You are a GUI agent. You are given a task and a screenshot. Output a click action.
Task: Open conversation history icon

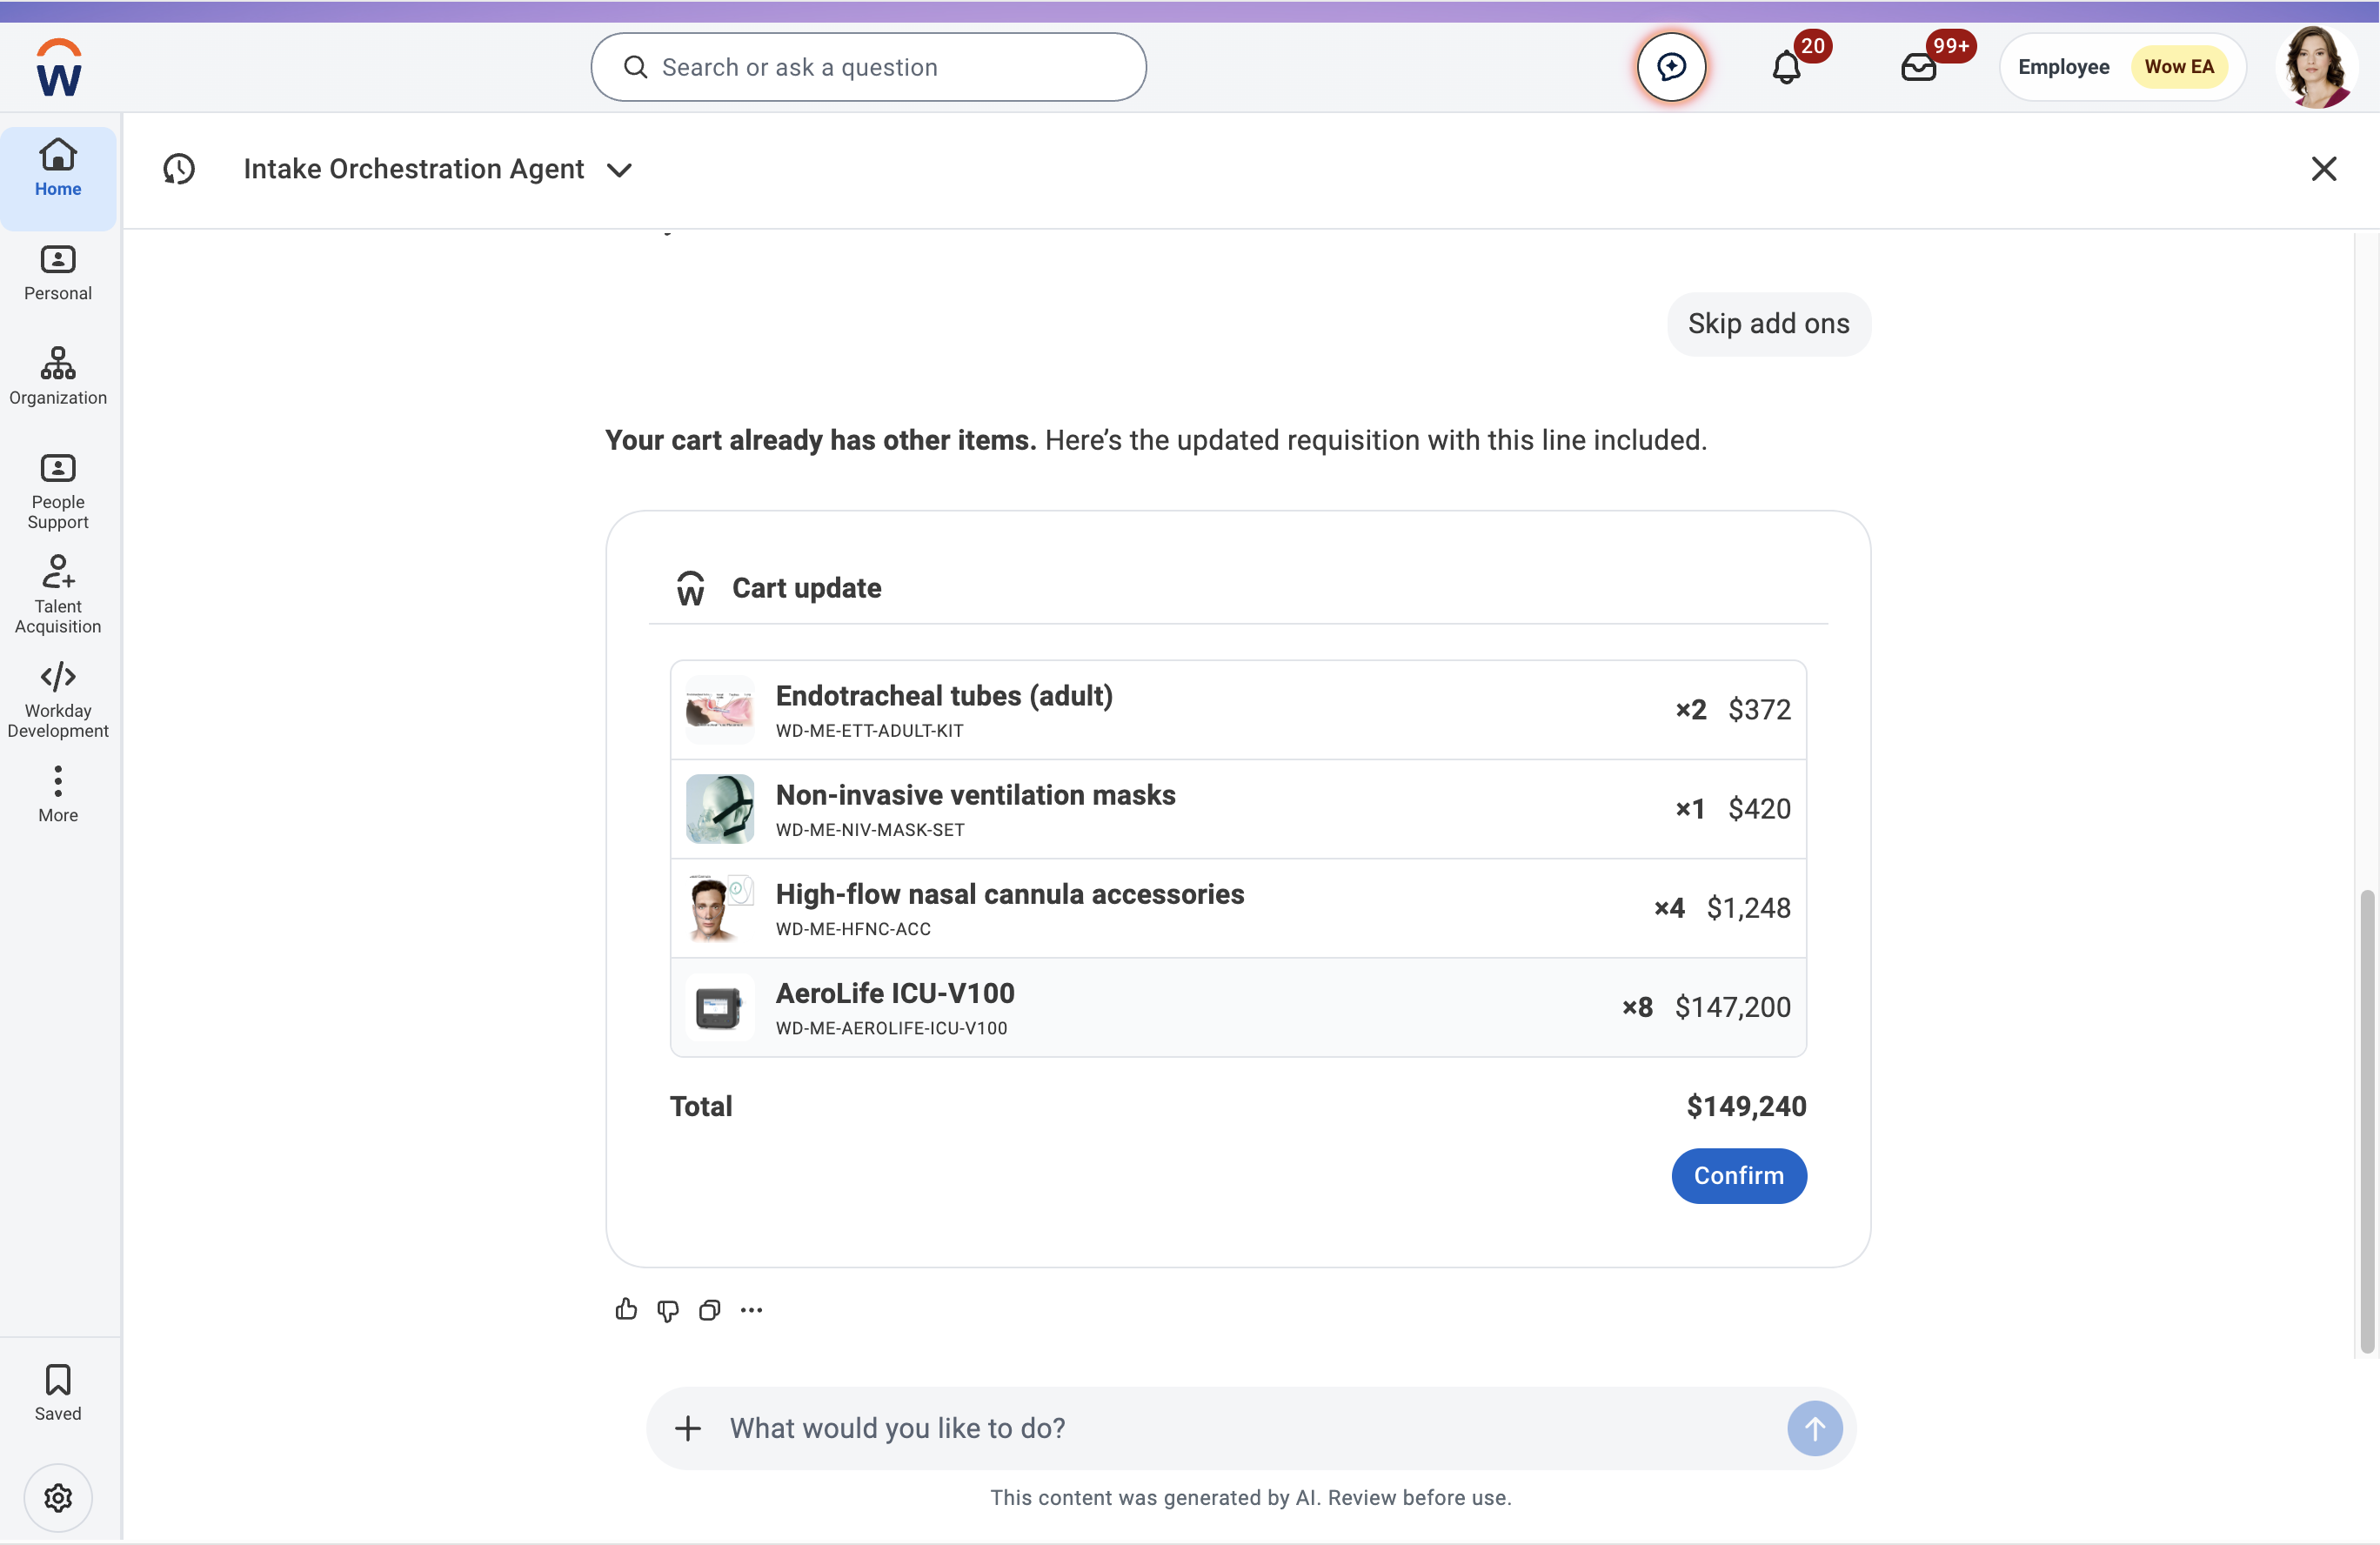(179, 169)
